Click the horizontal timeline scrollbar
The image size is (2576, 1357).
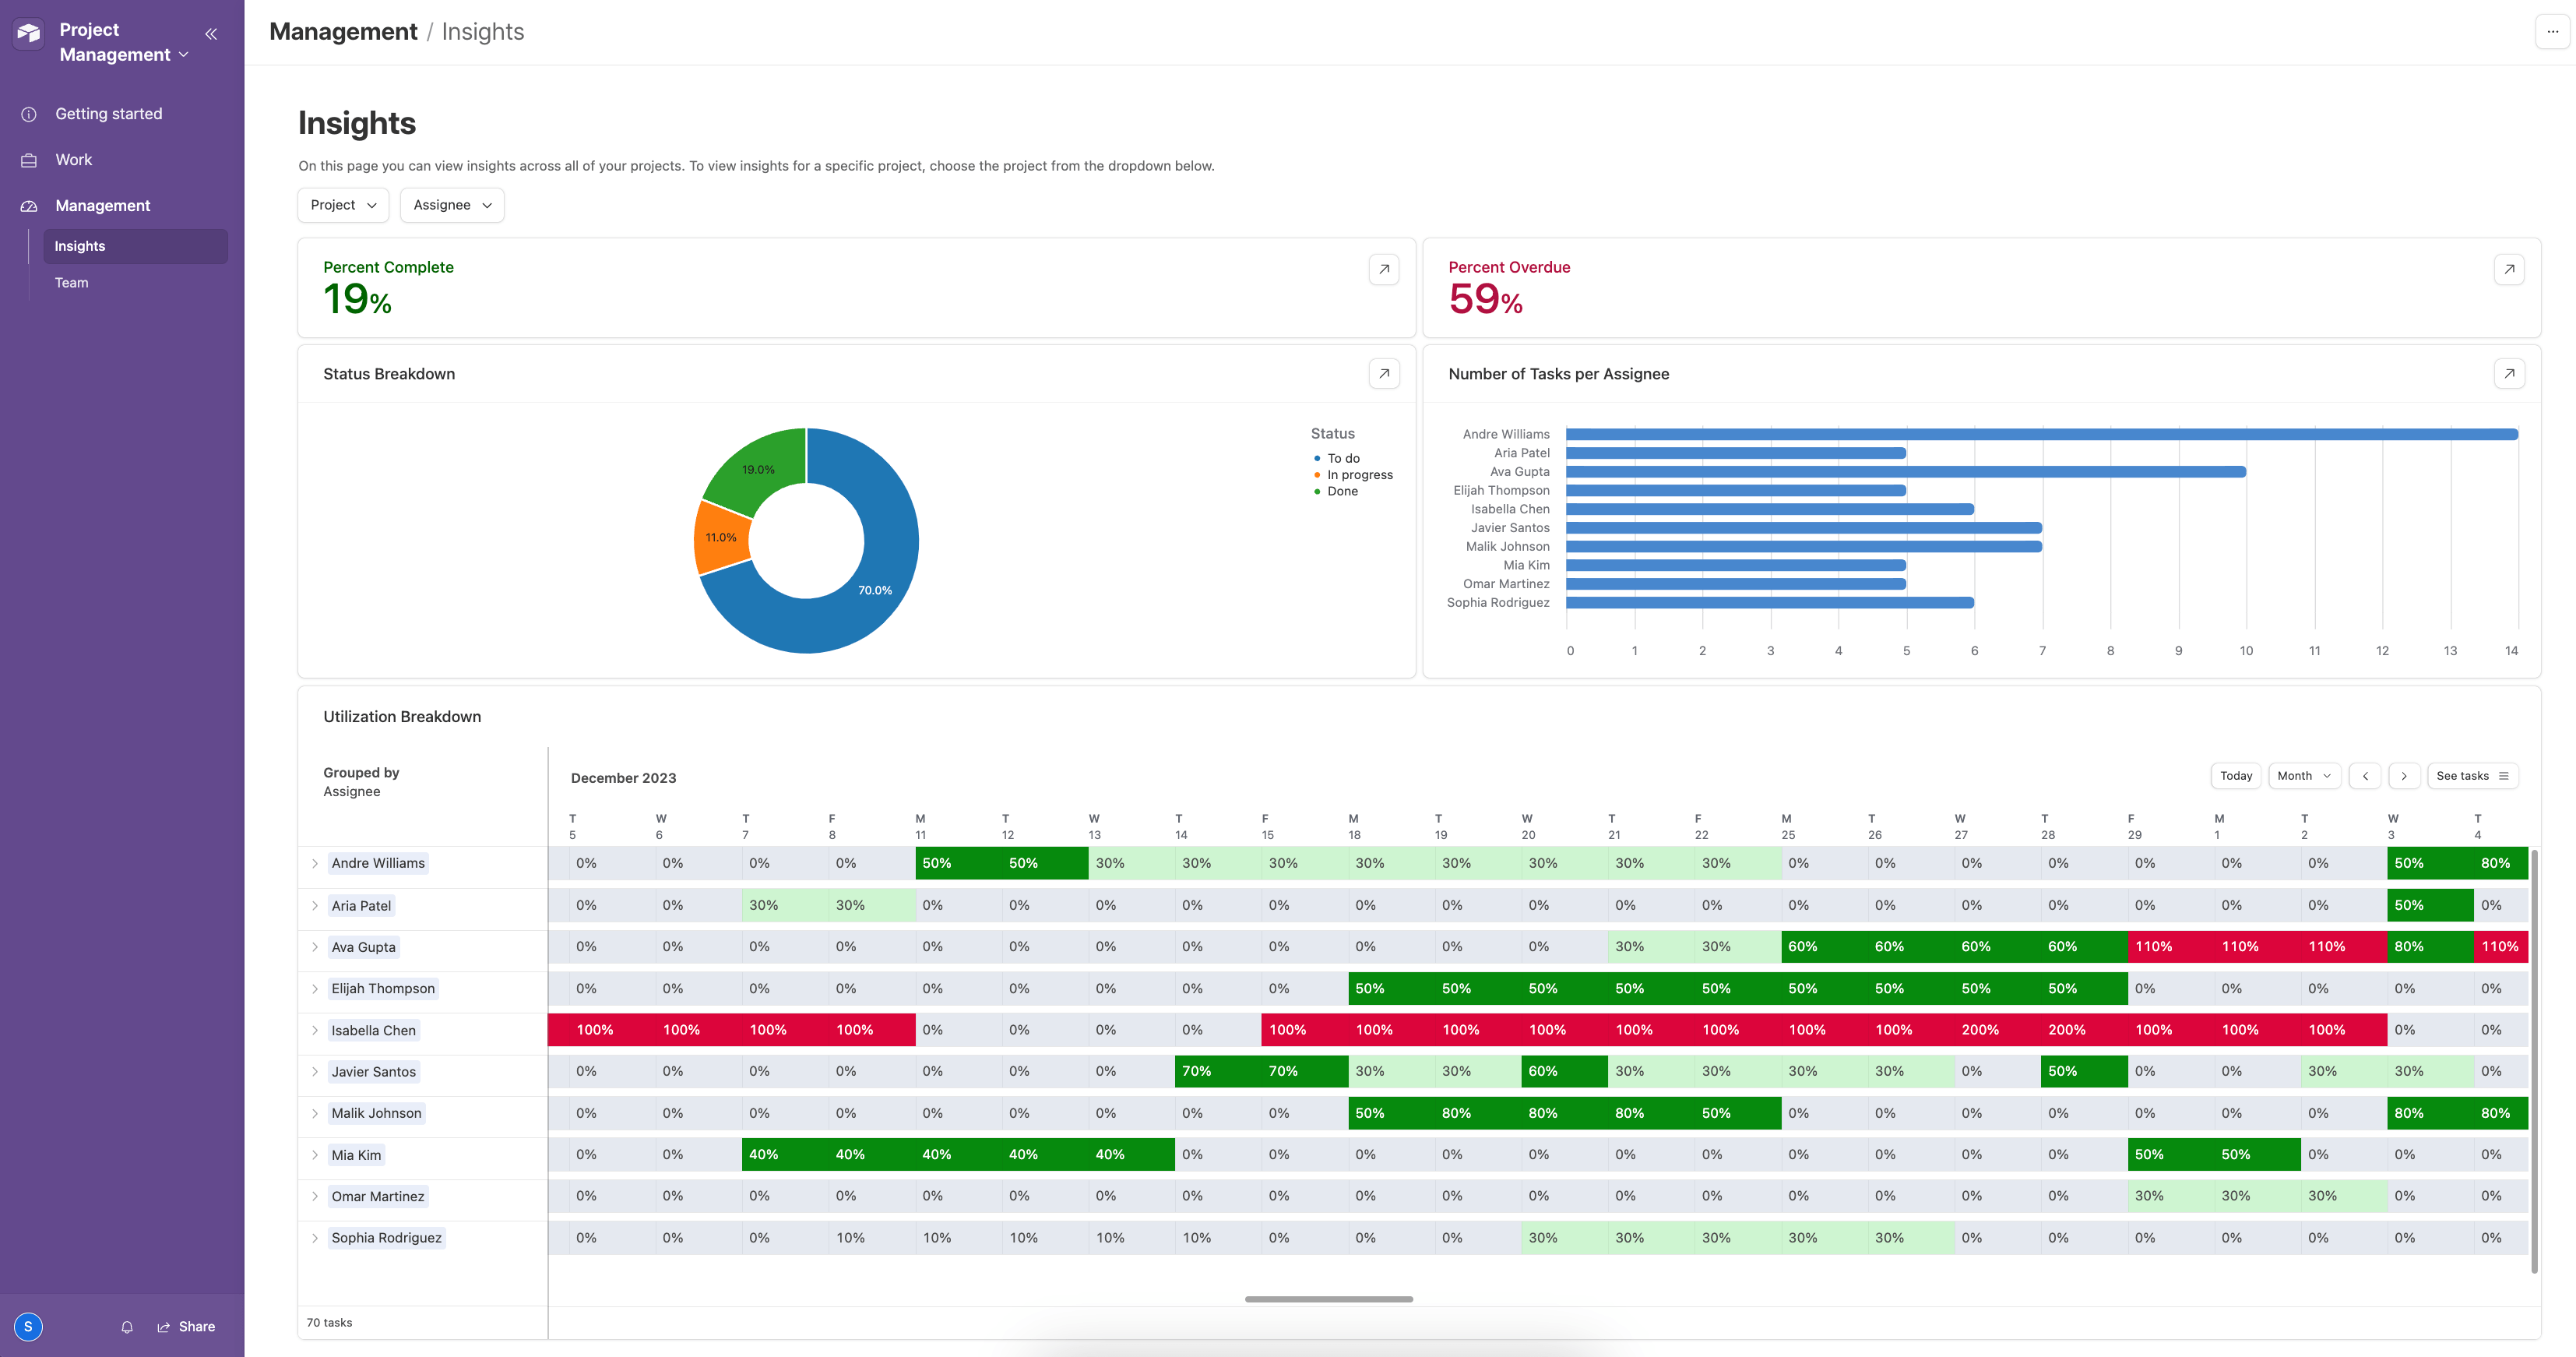click(1328, 1299)
